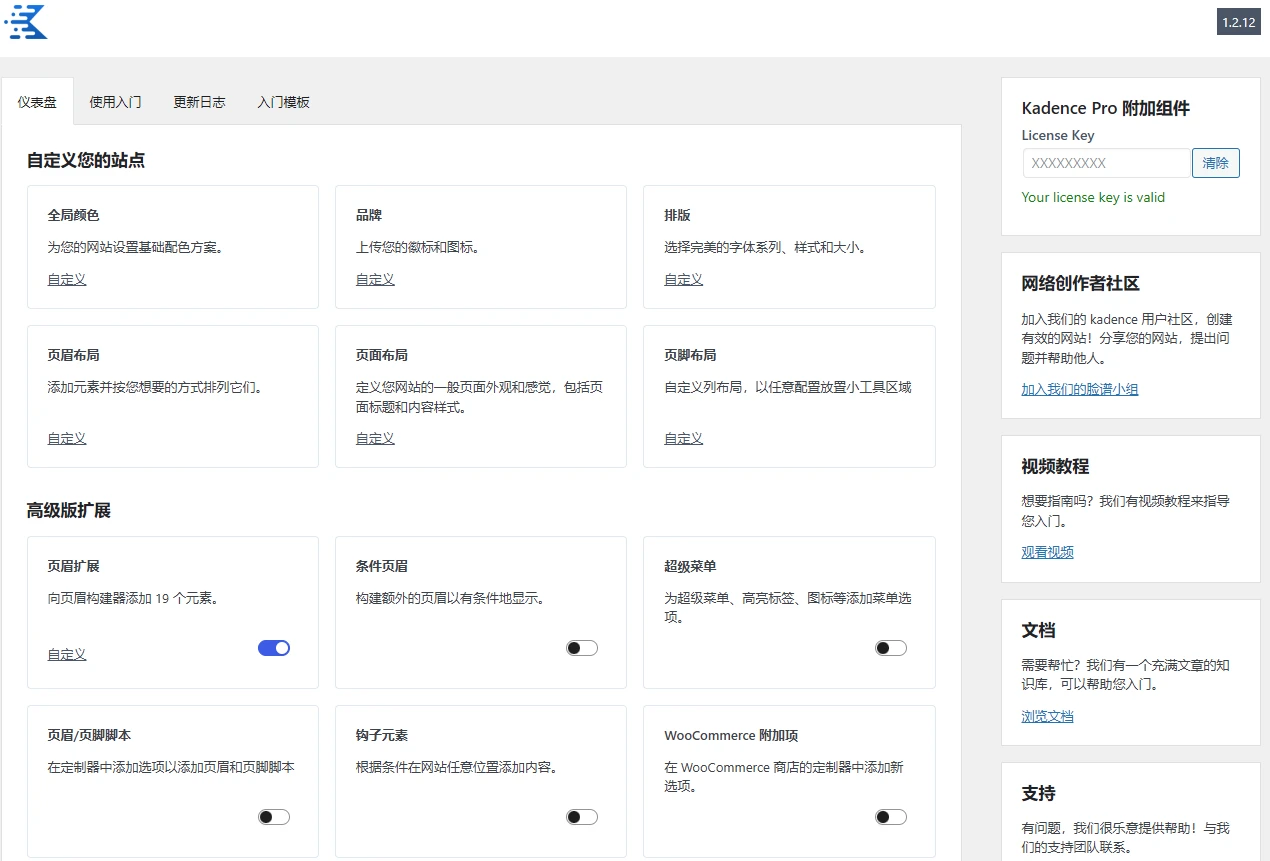Image resolution: width=1270 pixels, height=861 pixels.
Task: Open the 排版 customize link
Action: click(x=682, y=279)
